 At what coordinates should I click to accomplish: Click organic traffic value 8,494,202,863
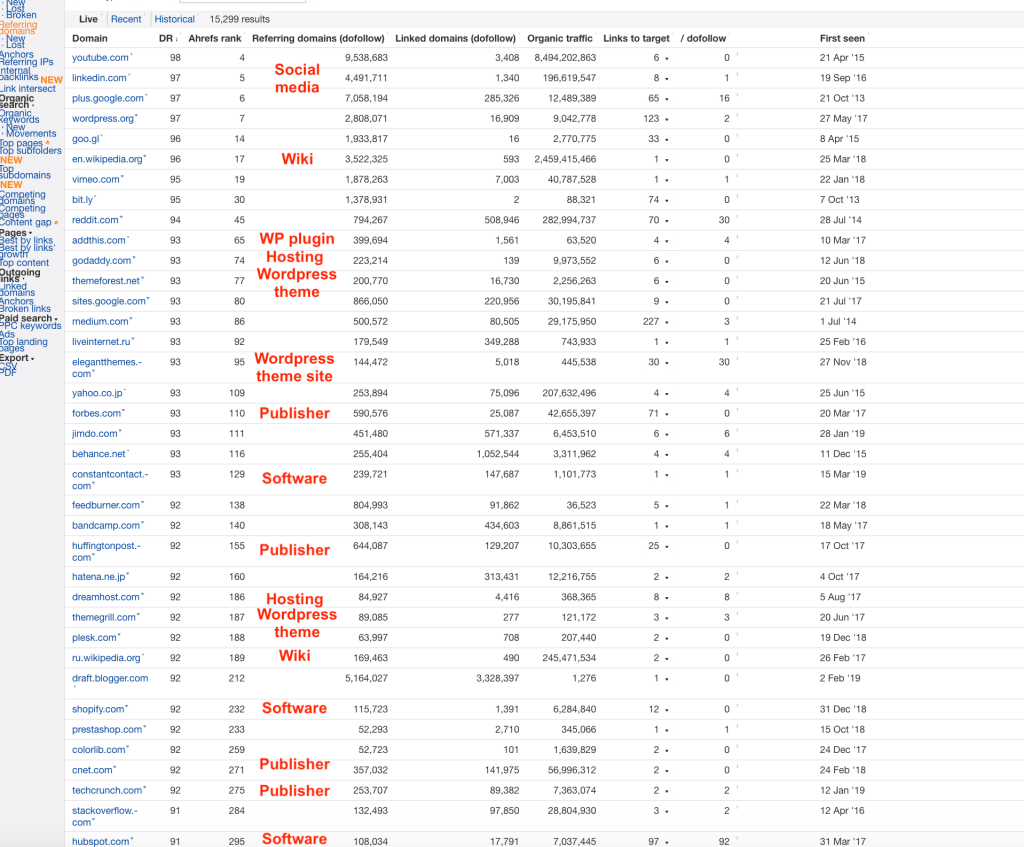point(565,58)
